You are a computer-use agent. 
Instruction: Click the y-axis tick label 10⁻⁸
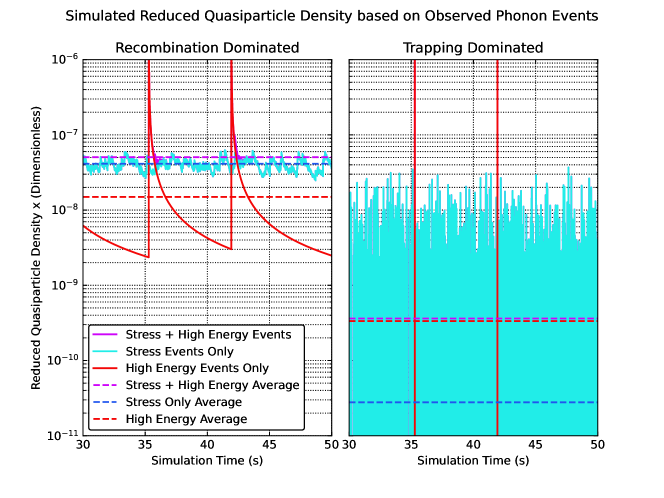(65, 210)
